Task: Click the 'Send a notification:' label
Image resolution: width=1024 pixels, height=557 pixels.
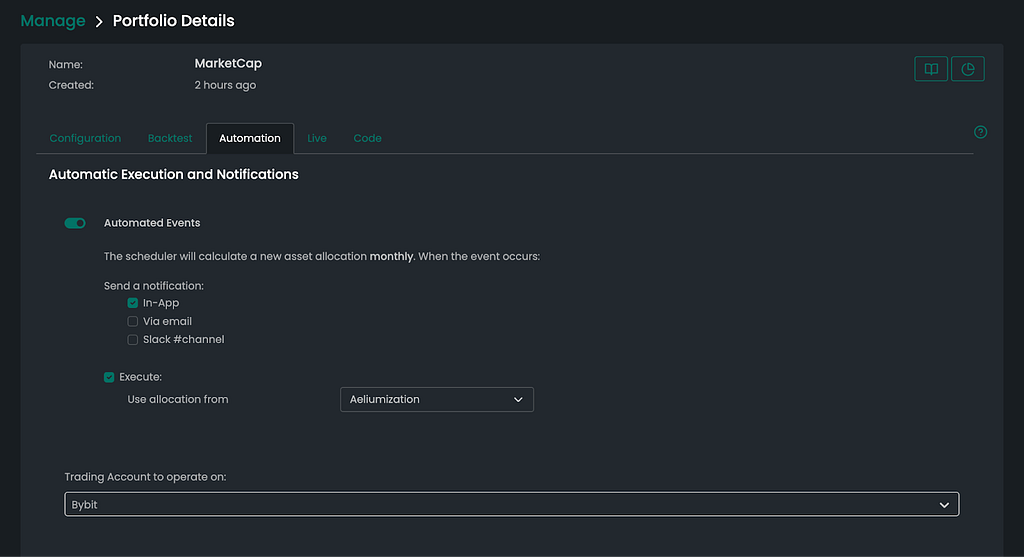Action: [153, 286]
